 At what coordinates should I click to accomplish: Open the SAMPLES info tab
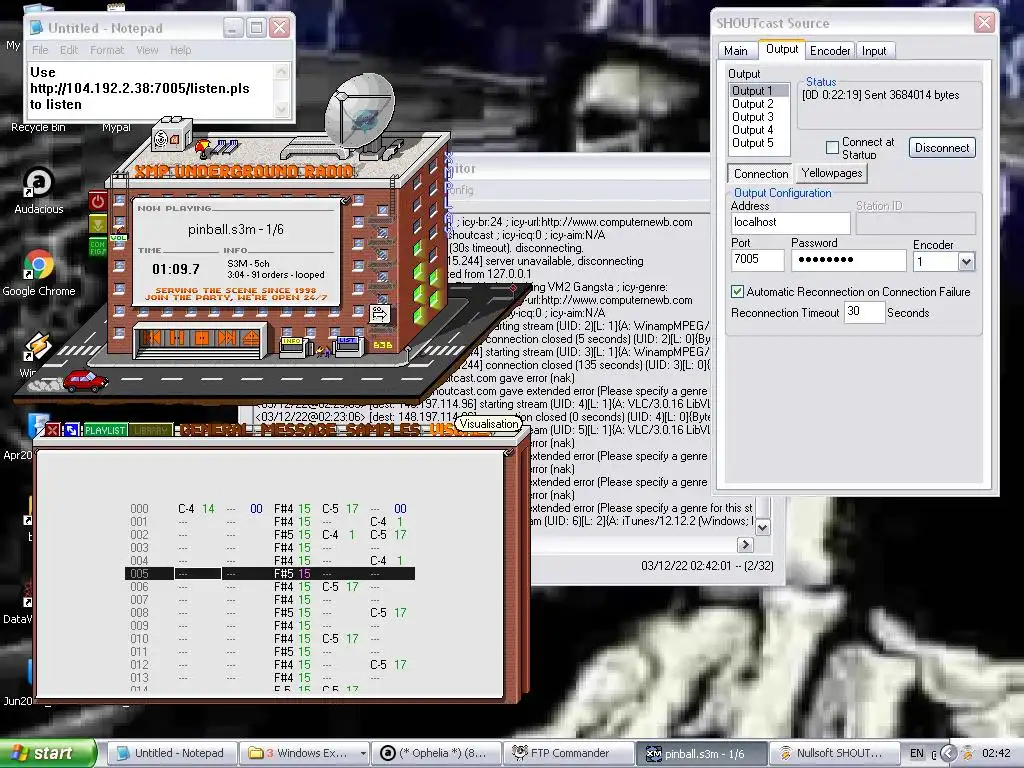pos(383,430)
